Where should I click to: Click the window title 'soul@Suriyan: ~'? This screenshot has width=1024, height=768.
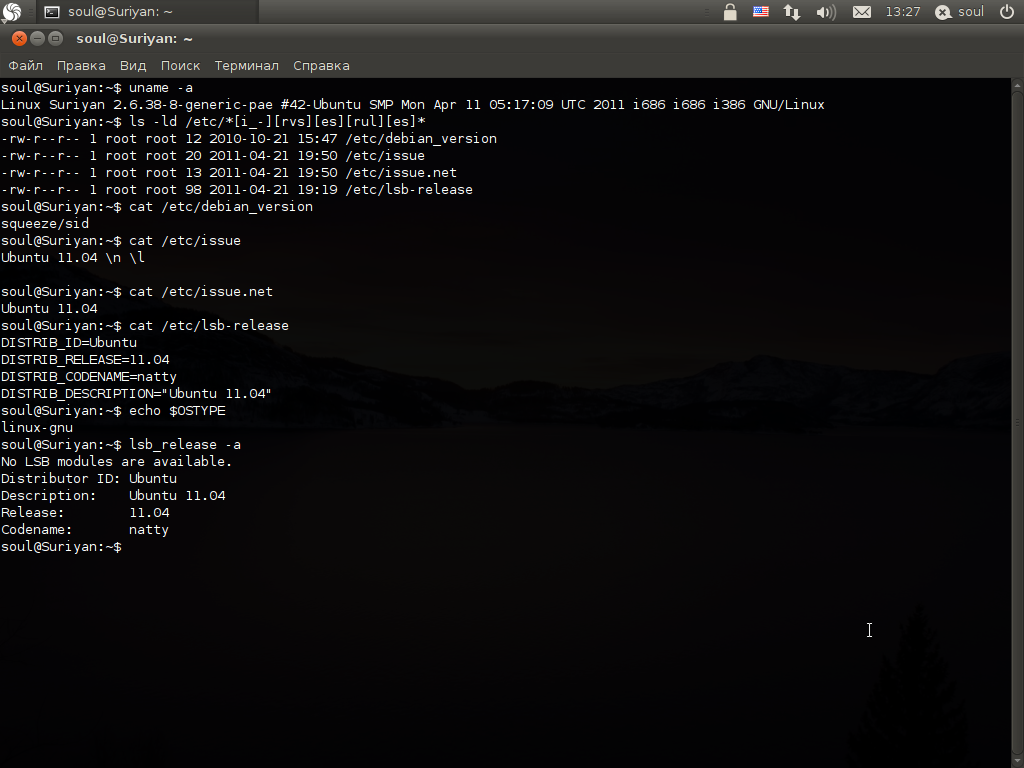(135, 39)
